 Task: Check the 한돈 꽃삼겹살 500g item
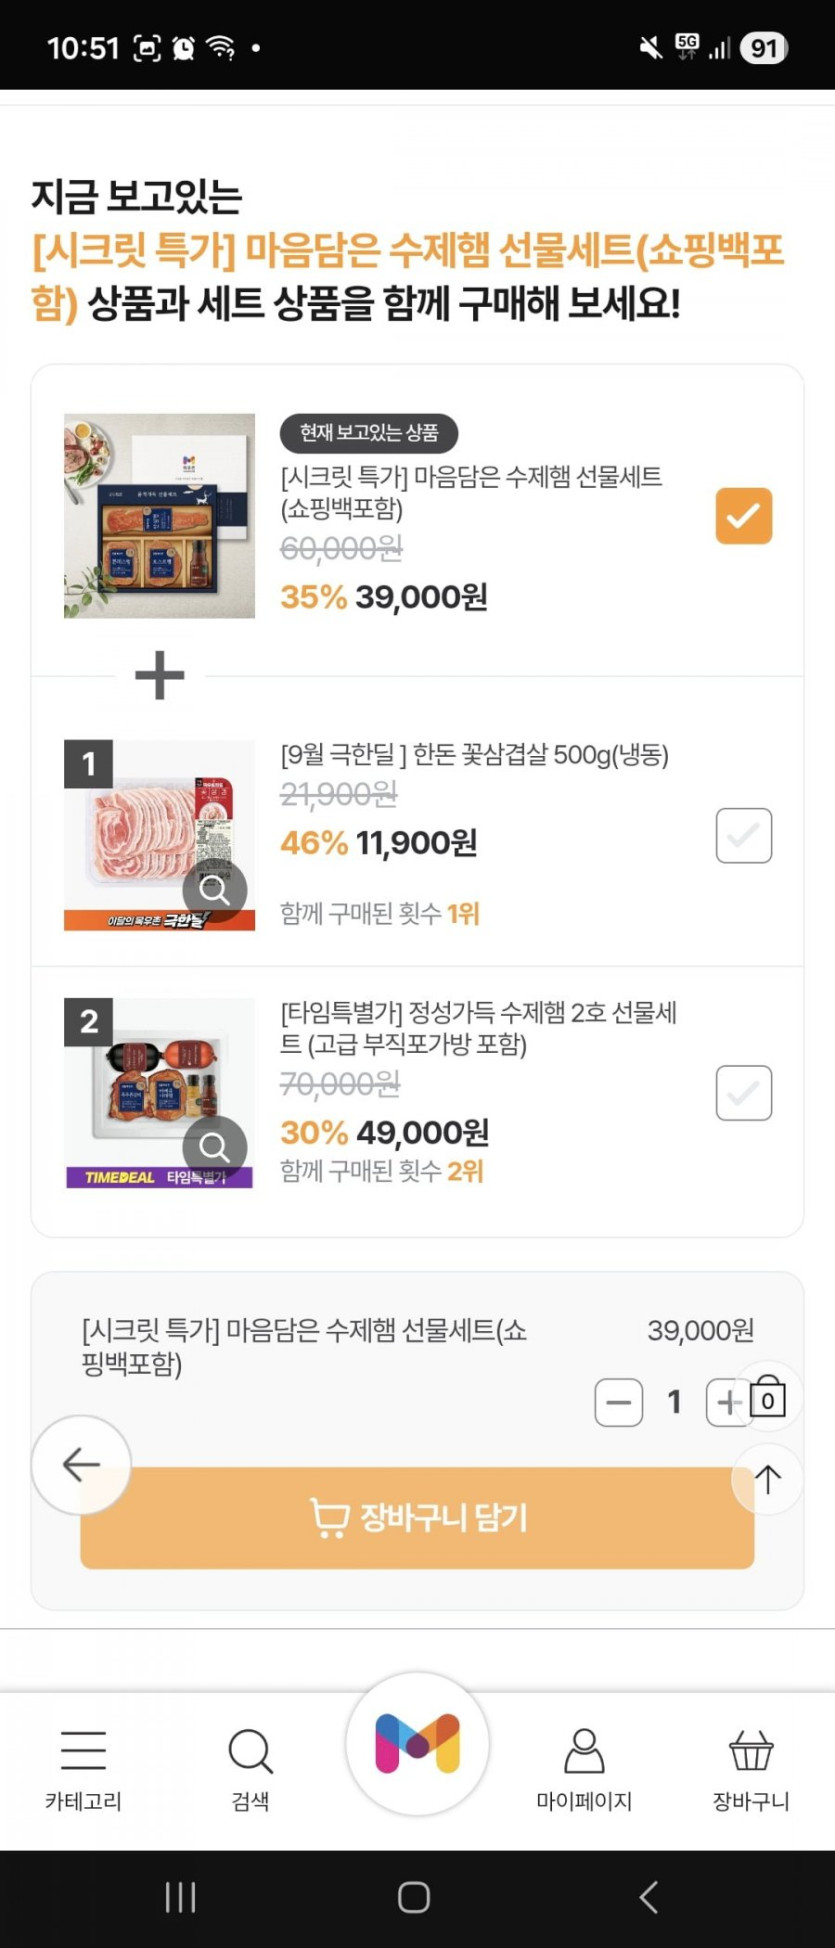pos(743,835)
